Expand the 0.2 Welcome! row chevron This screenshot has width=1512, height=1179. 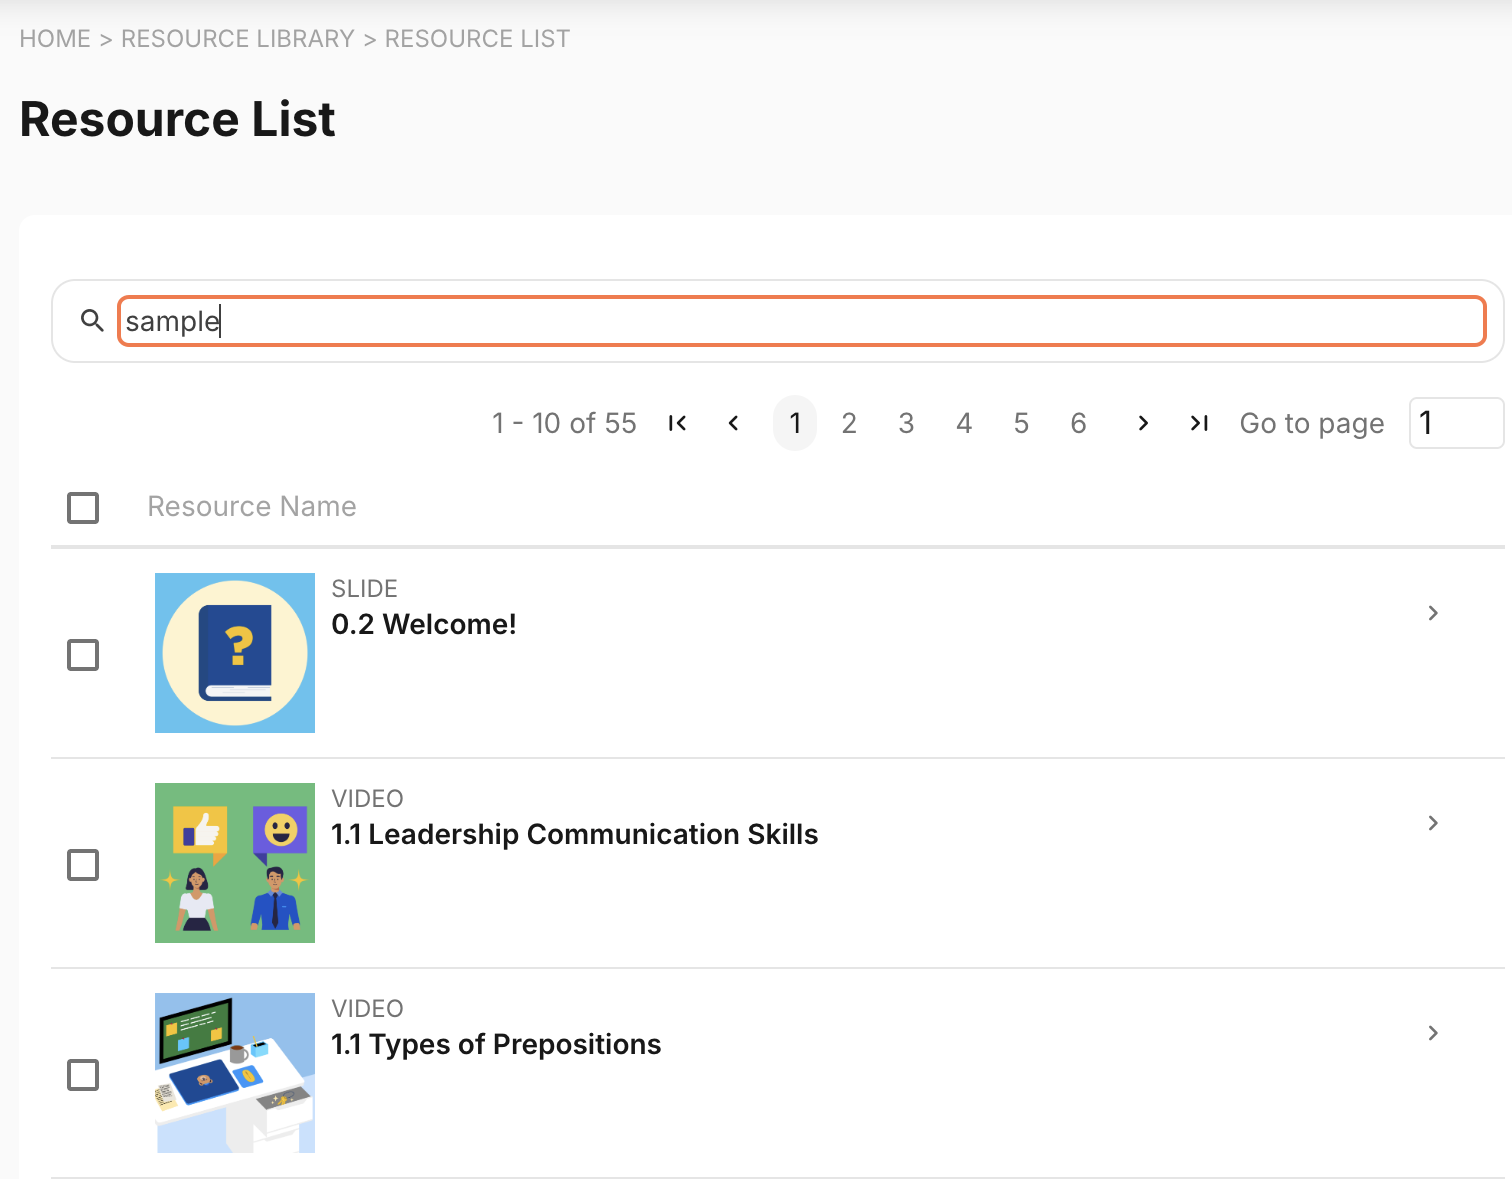point(1433,613)
